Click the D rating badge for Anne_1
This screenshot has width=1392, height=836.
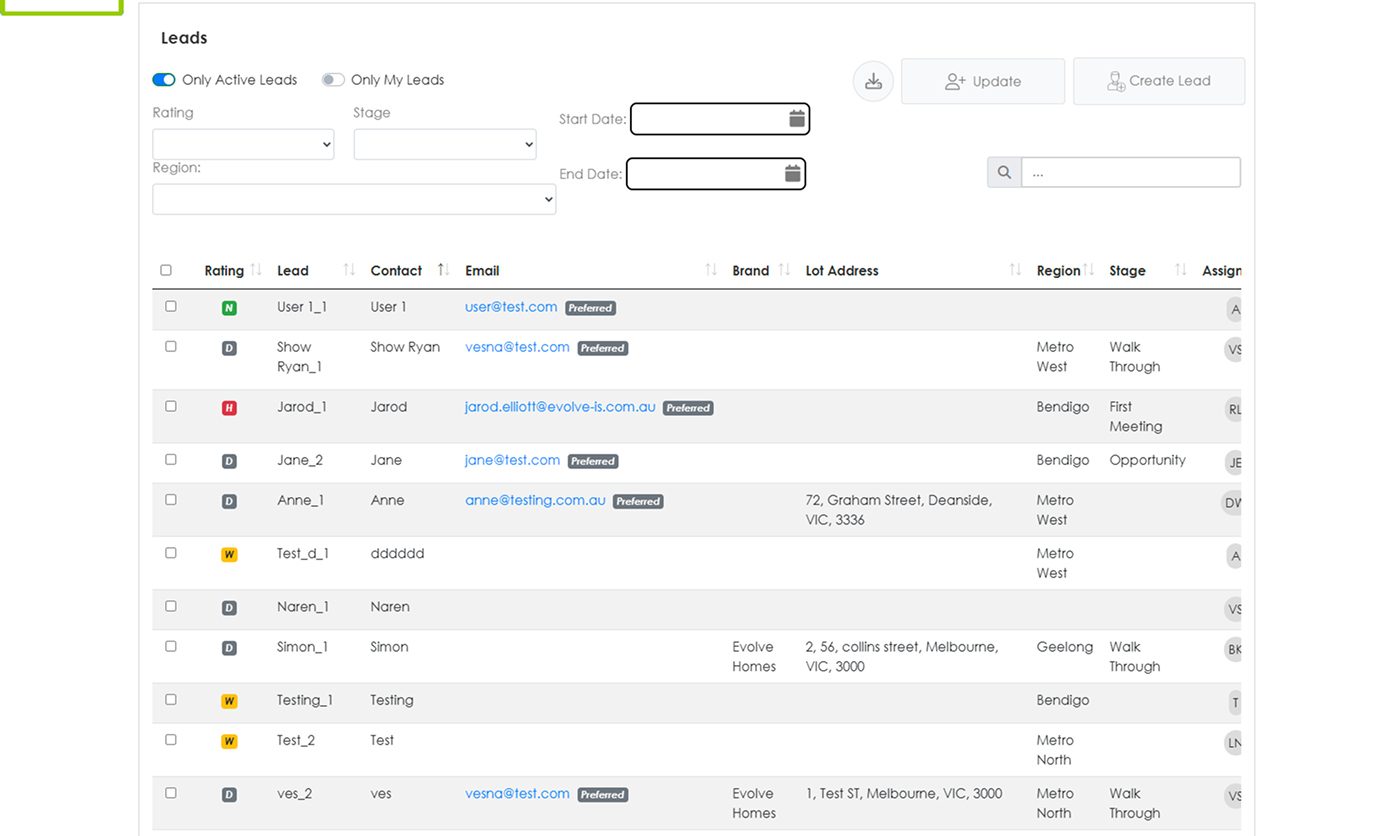[229, 501]
